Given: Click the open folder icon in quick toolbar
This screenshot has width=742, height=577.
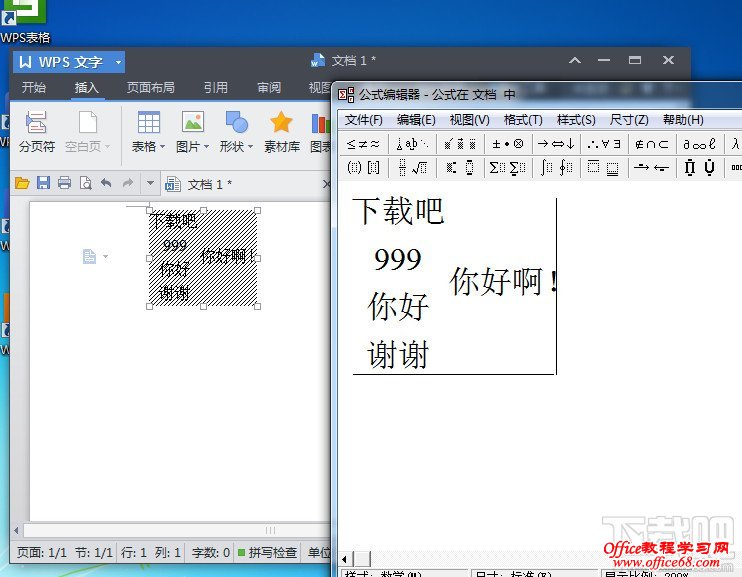Looking at the screenshot, I should (x=22, y=183).
